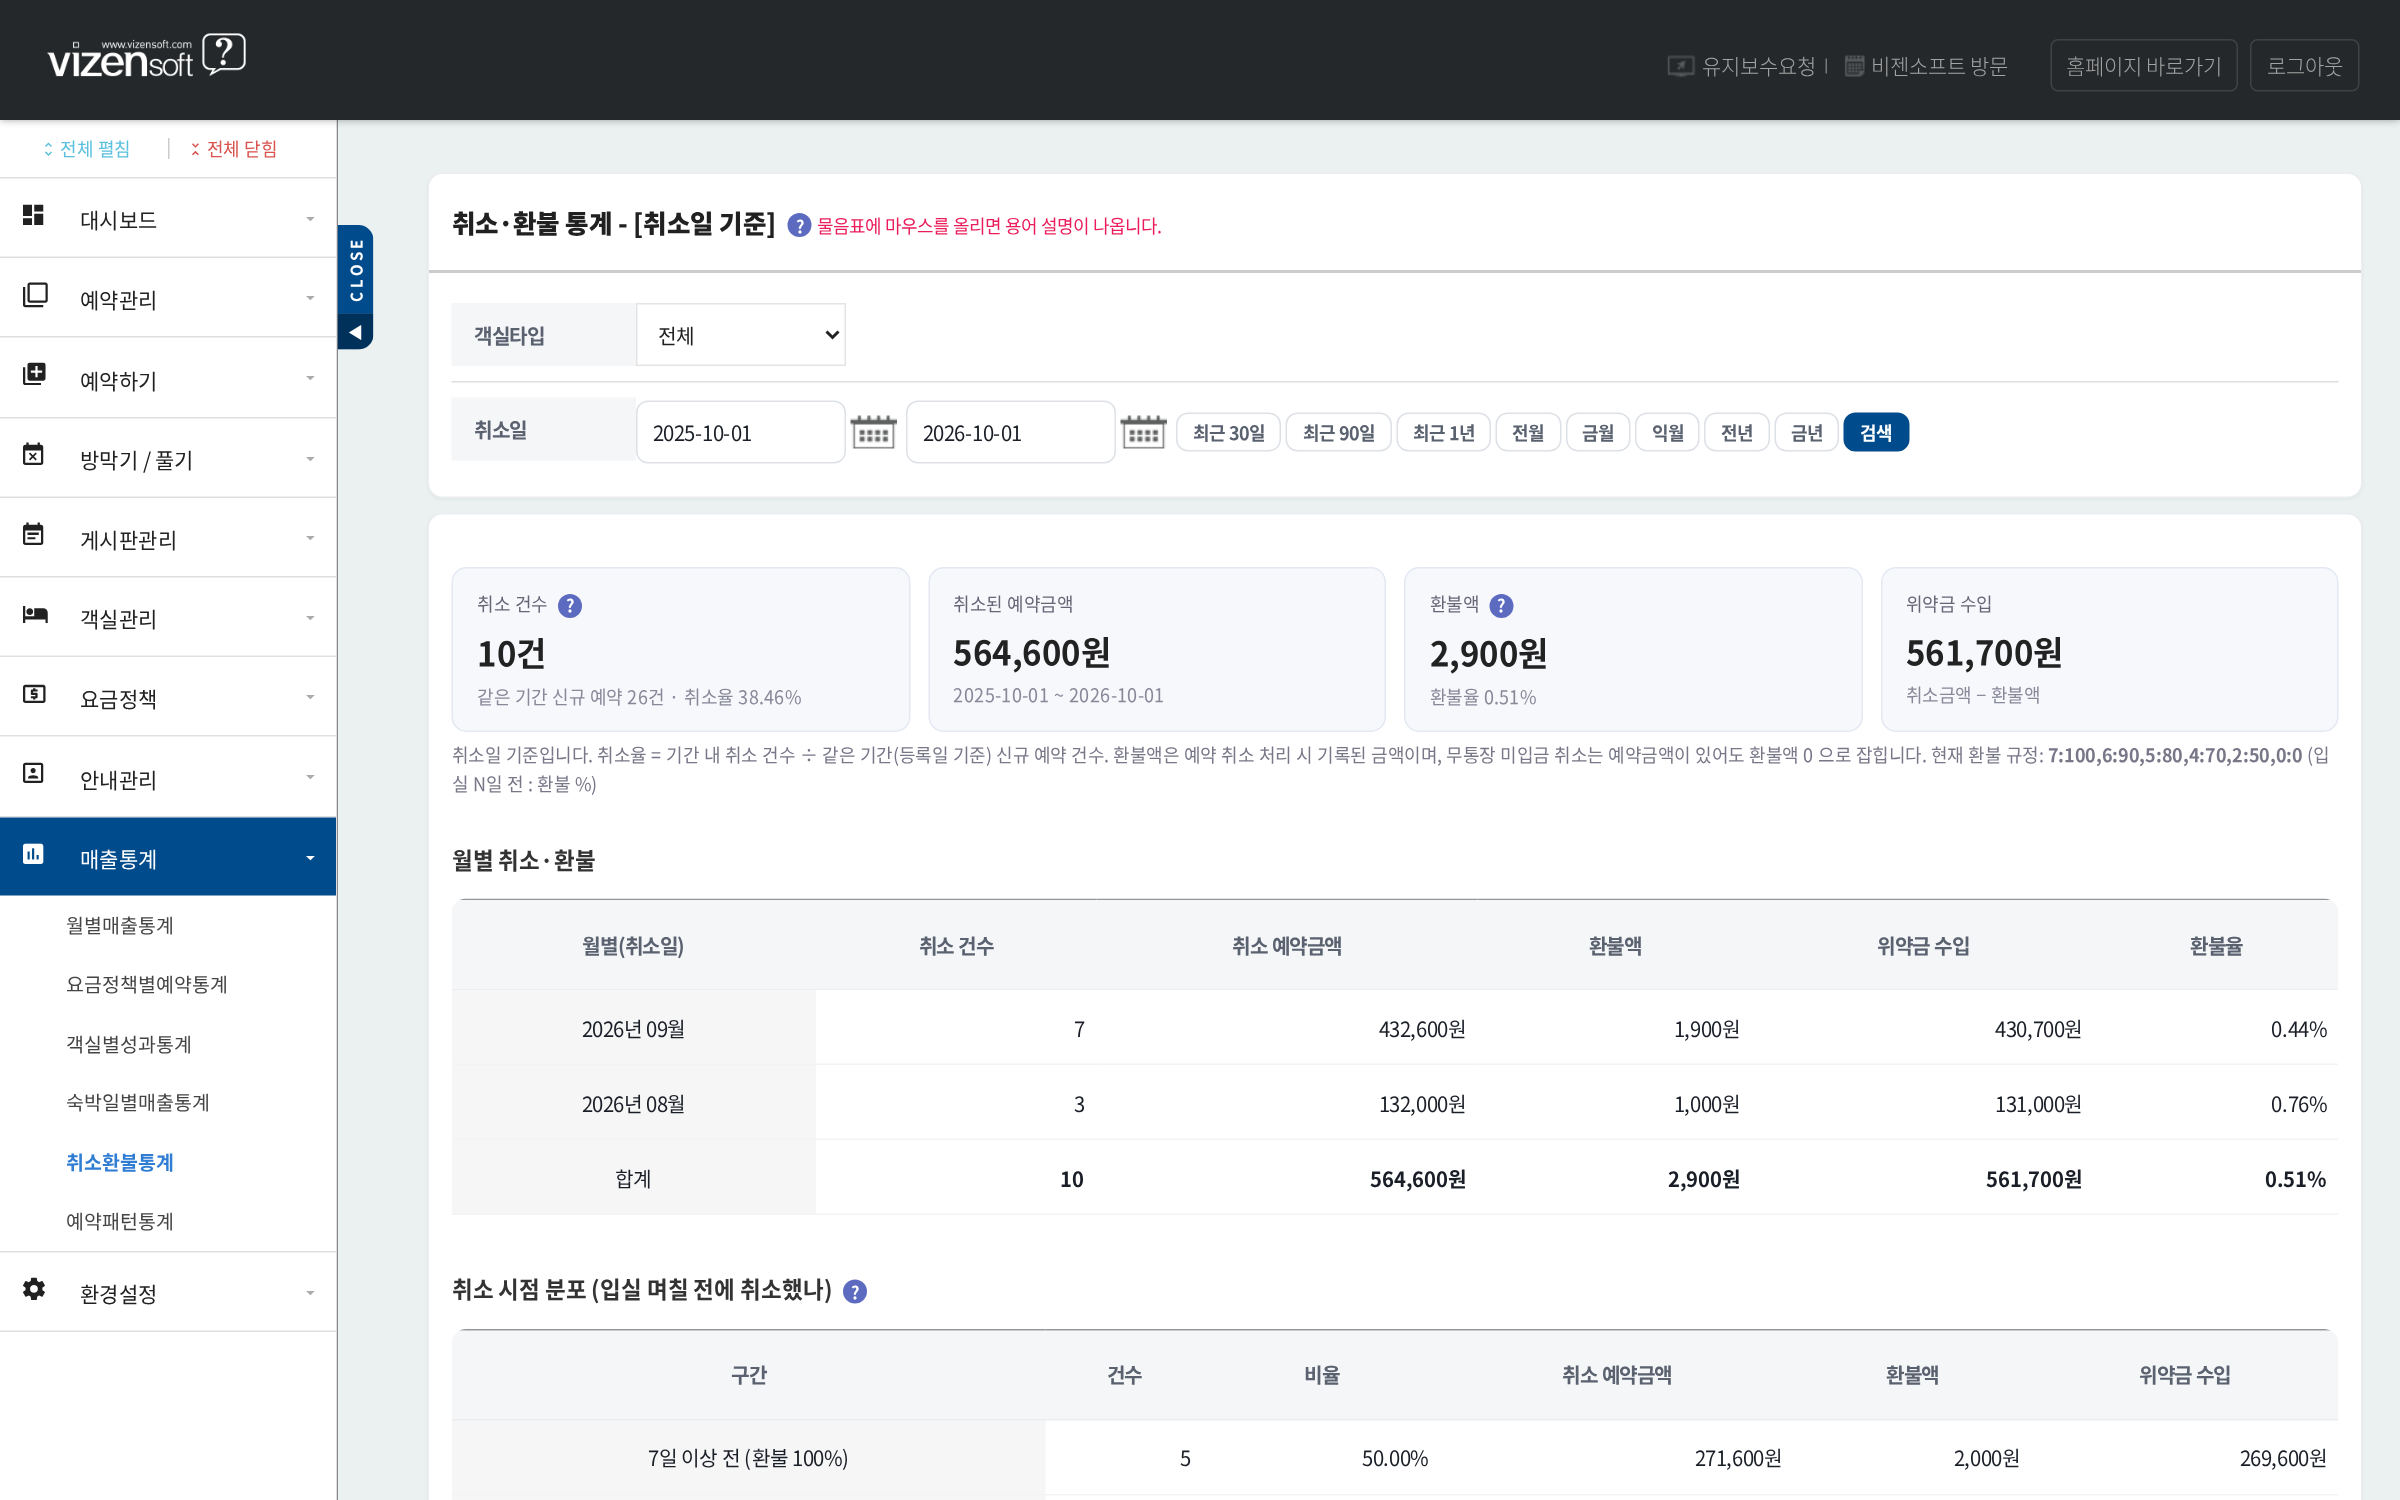Click the 최근 1년 filter button
The image size is (2400, 1500).
coord(1444,432)
